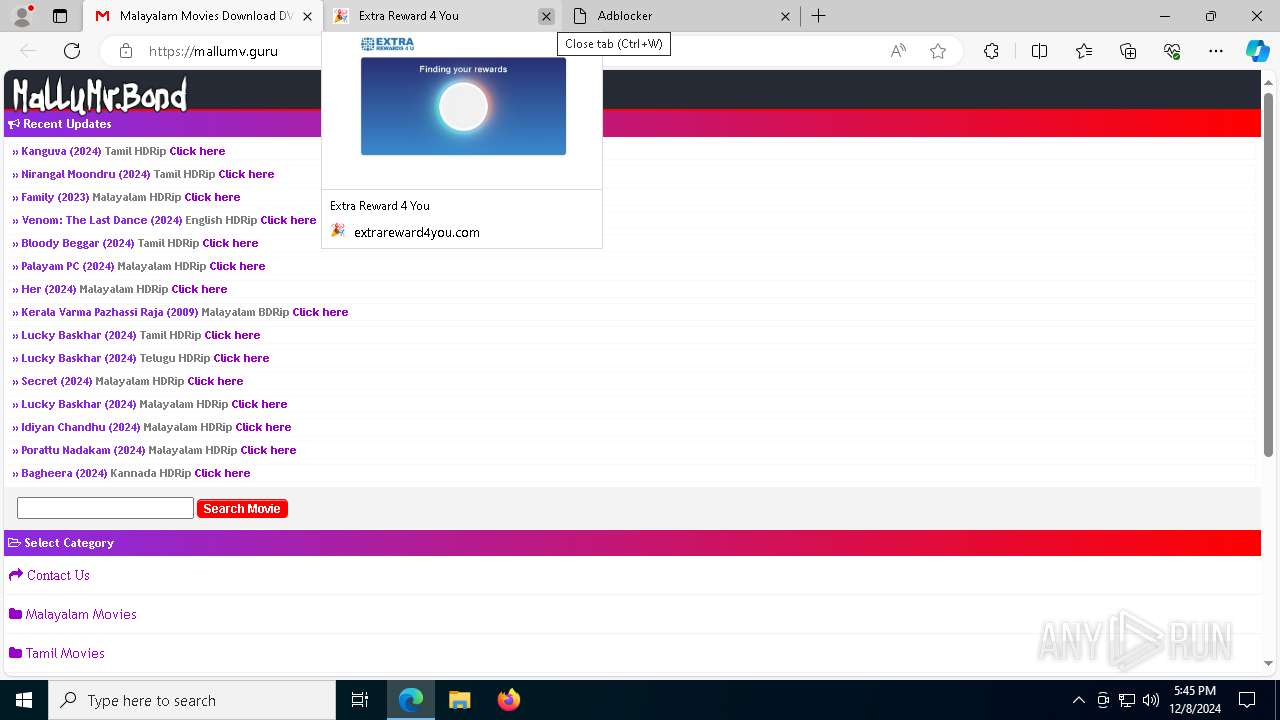Open the Extensions puzzle icon
This screenshot has width=1280, height=720.
[x=991, y=51]
